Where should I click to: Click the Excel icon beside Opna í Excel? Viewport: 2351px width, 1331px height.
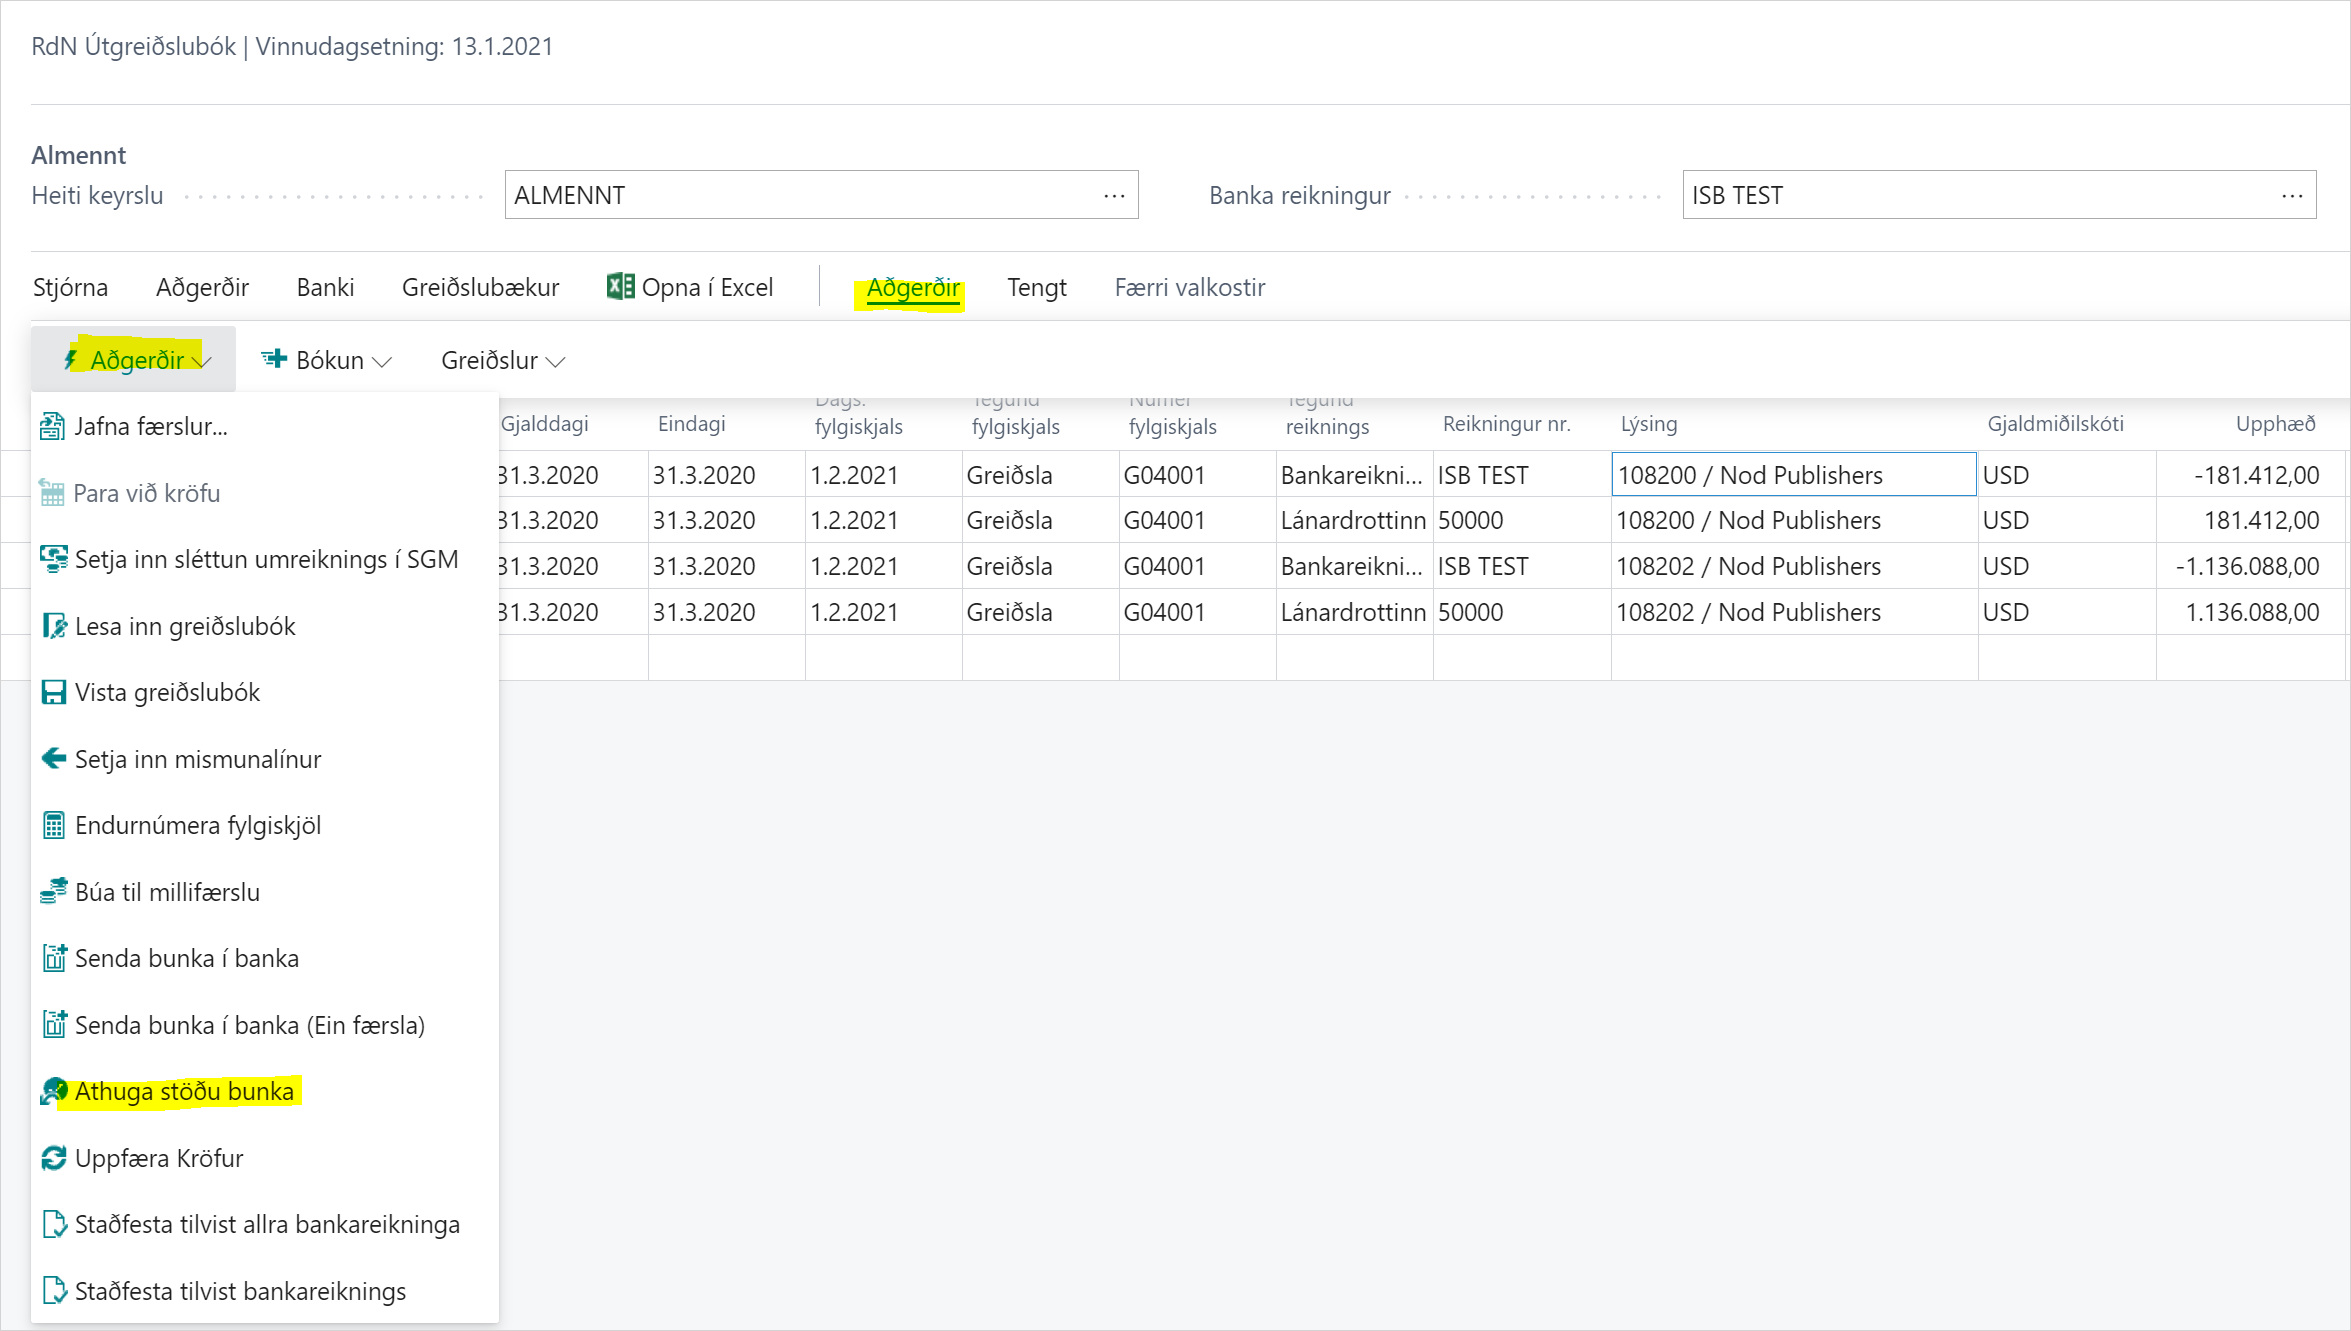620,287
